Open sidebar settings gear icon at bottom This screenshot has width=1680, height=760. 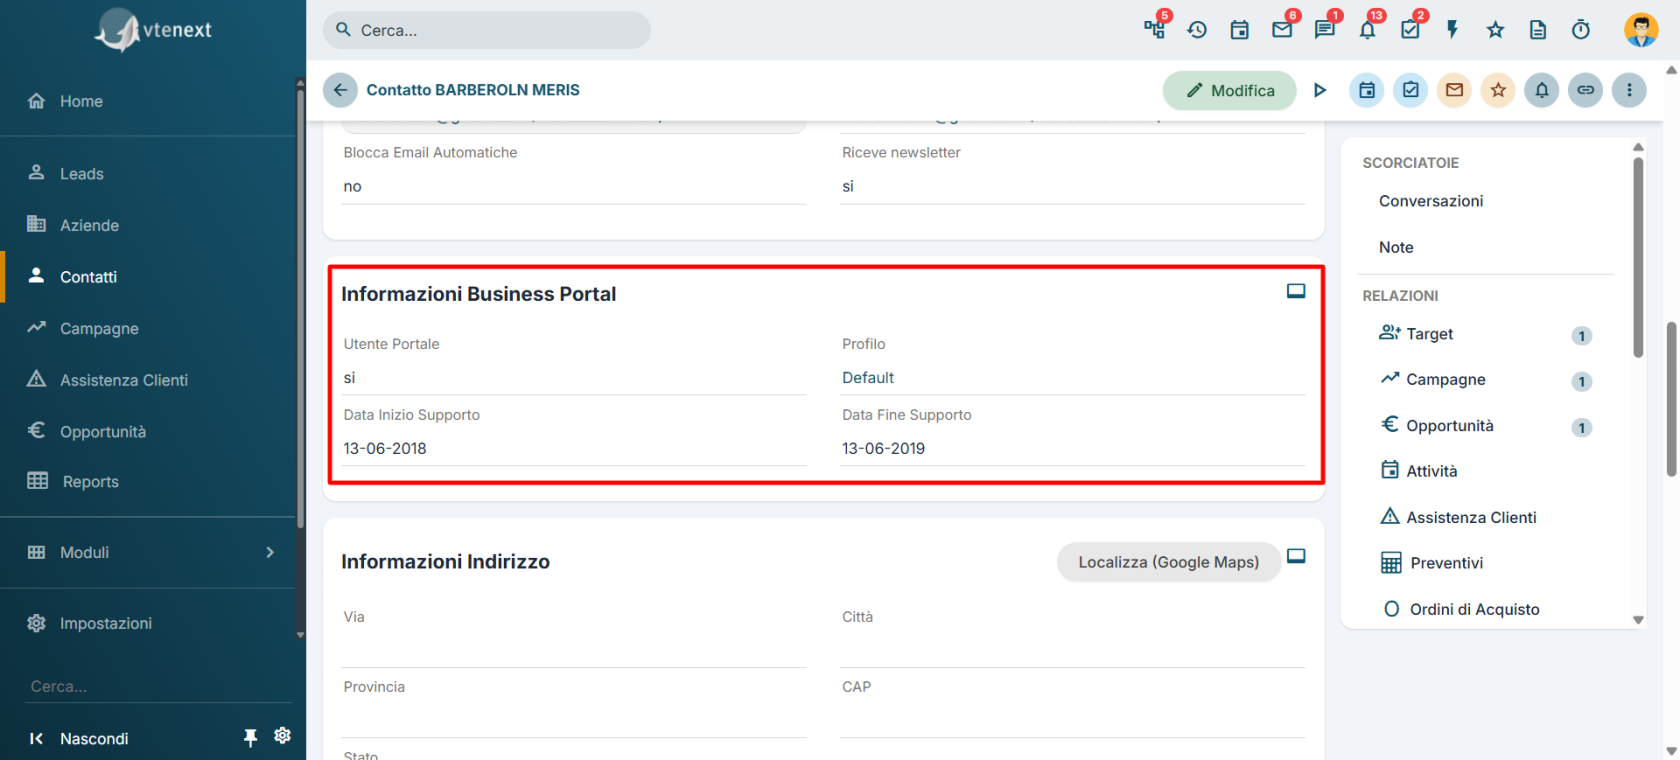coord(283,736)
